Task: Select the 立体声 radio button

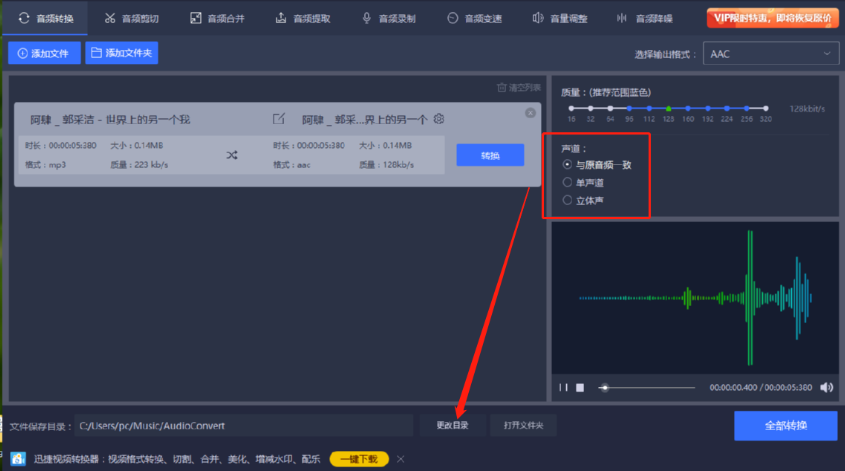Action: (567, 200)
